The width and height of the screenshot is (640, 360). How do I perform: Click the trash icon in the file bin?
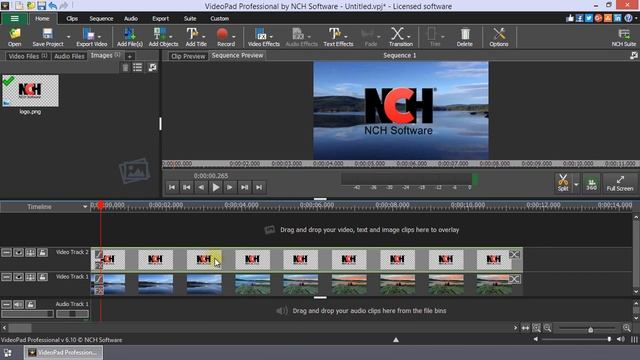pyautogui.click(x=125, y=67)
